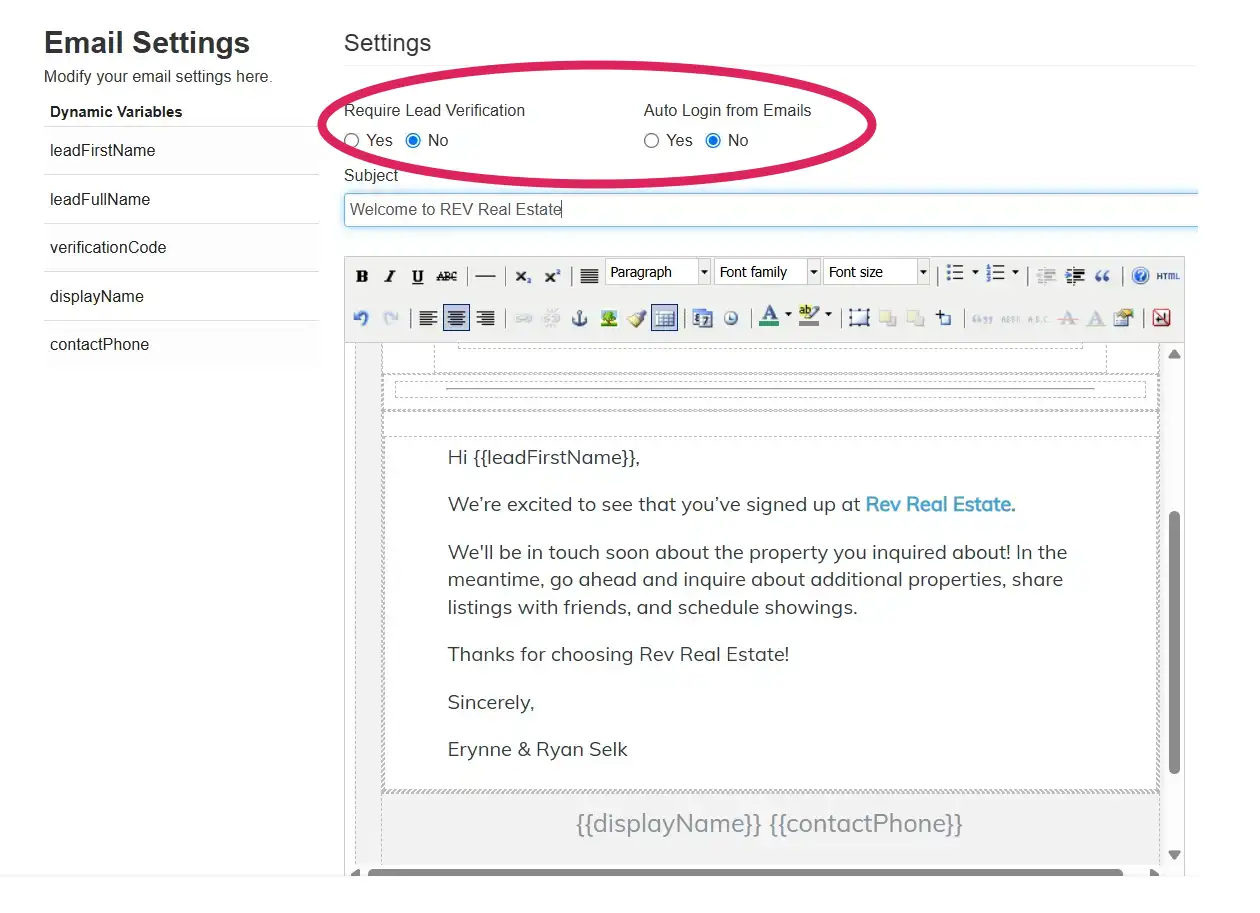Screen dimensions: 1260x913
Task: Apply subscript formatting
Action: (523, 276)
